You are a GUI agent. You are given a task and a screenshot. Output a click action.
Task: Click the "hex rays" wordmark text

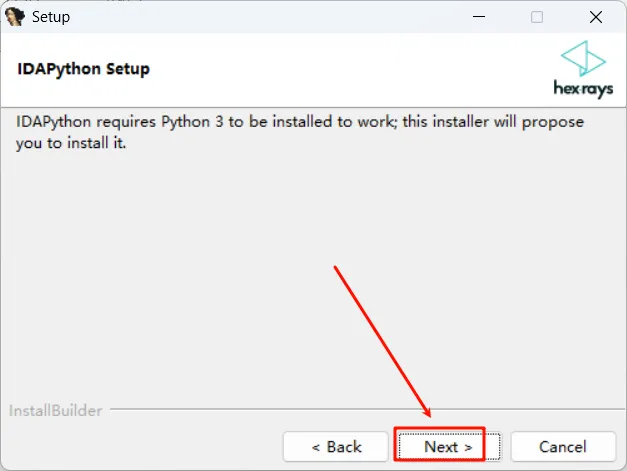583,88
